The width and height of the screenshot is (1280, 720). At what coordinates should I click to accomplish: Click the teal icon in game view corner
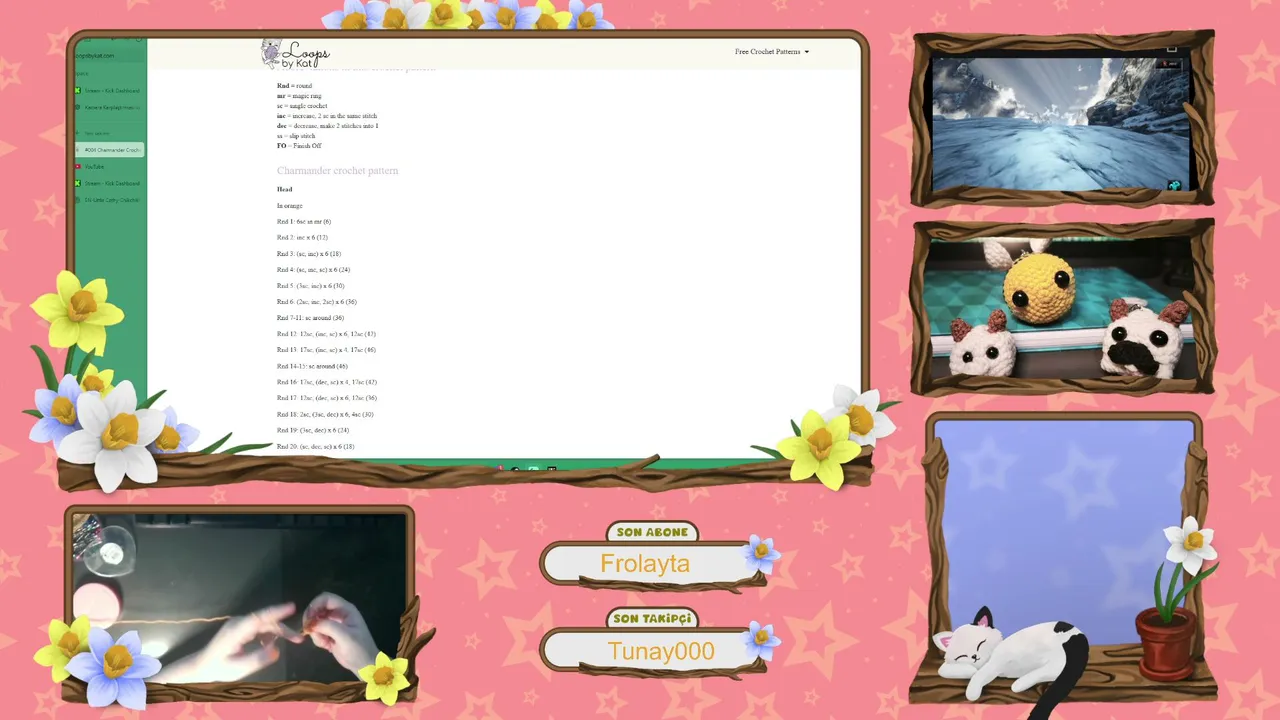pos(1174,185)
